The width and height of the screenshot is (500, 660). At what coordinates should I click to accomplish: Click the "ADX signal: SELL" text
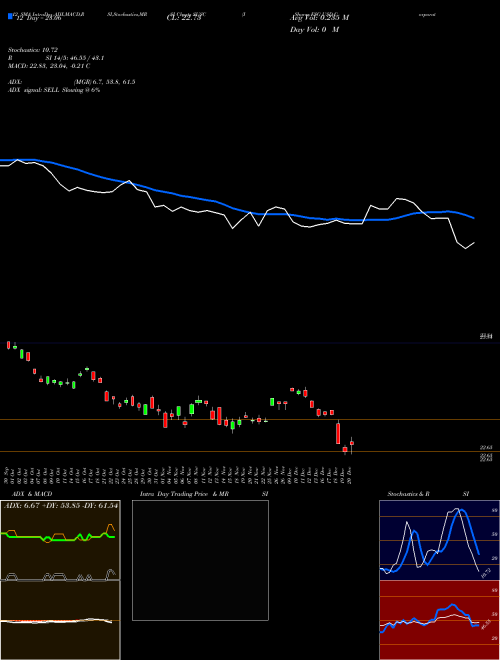(34, 90)
